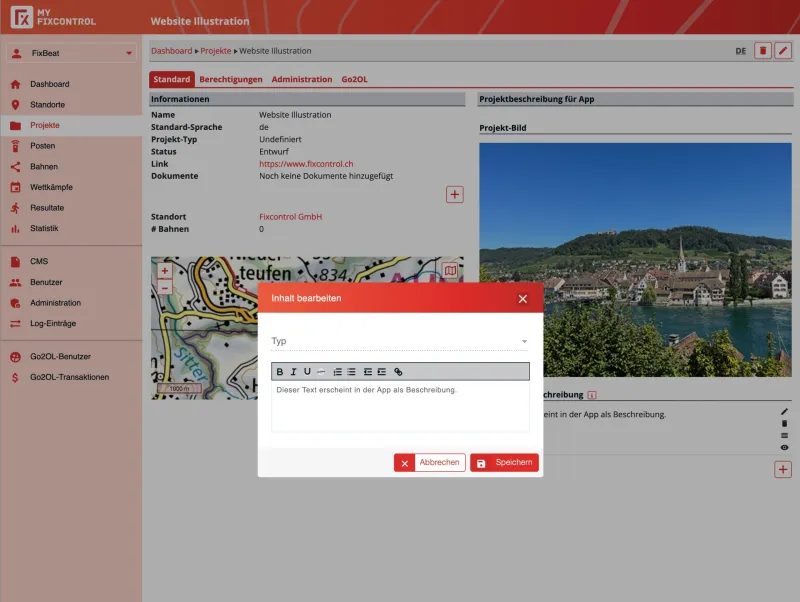
Task: Open Bahnen in the sidebar
Action: pos(71,167)
